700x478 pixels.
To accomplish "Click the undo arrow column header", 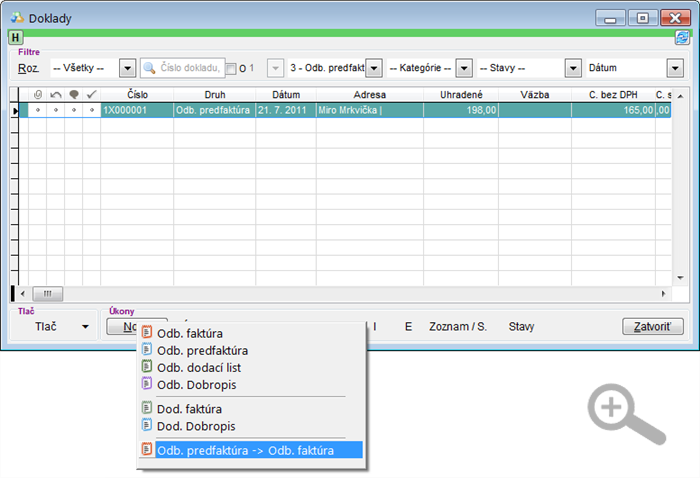I will tap(56, 94).
